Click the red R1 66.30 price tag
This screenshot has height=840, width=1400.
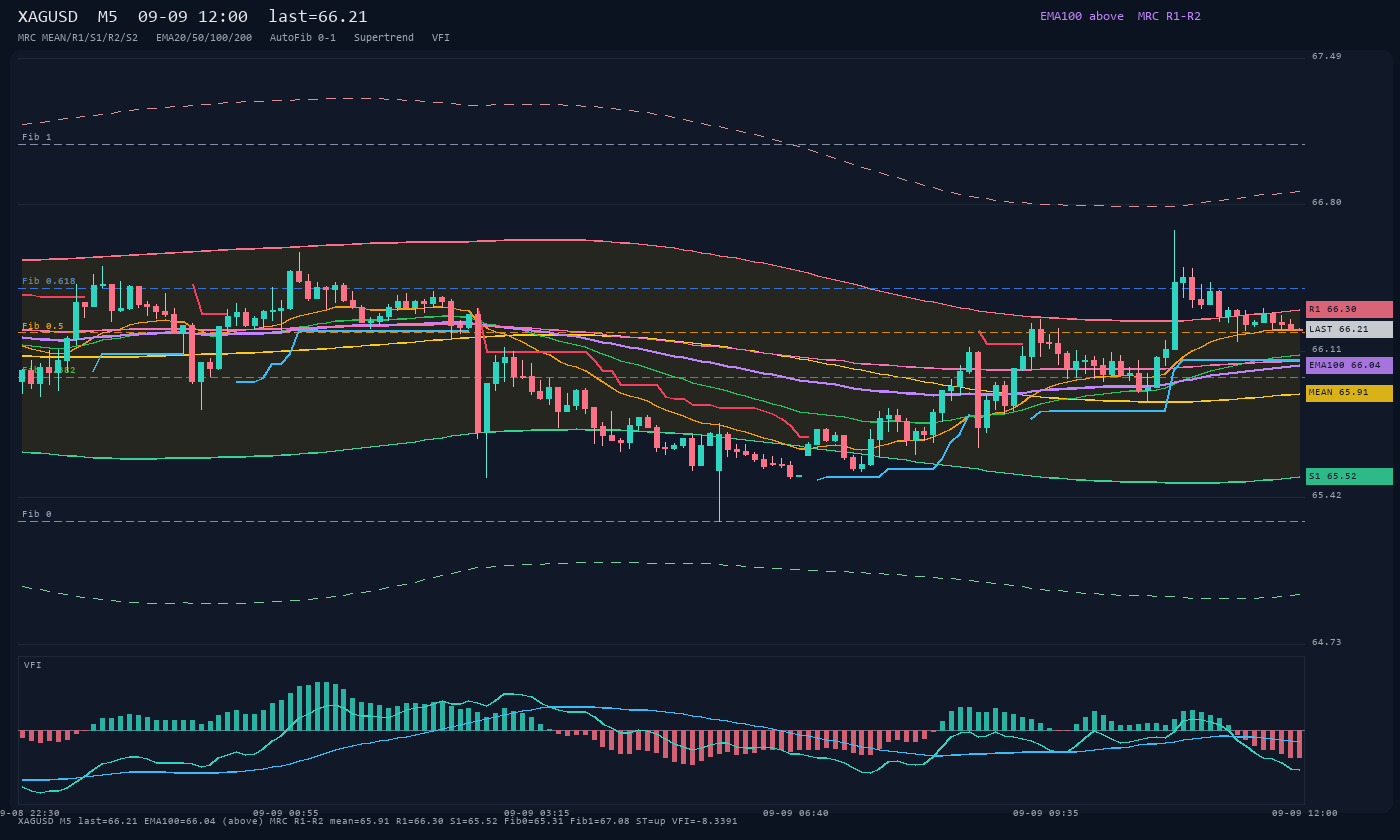1349,309
